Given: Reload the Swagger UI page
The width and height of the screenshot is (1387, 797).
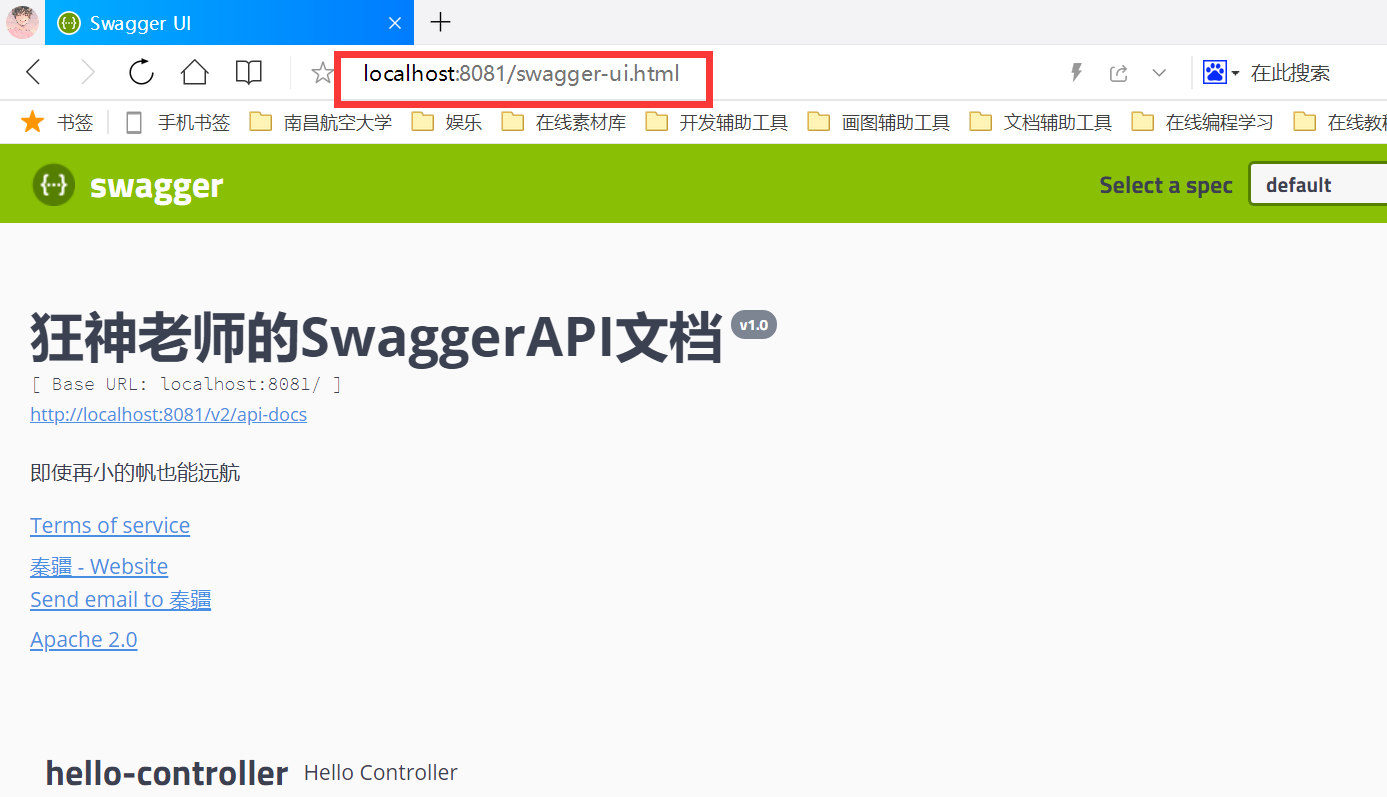Looking at the screenshot, I should tap(142, 72).
